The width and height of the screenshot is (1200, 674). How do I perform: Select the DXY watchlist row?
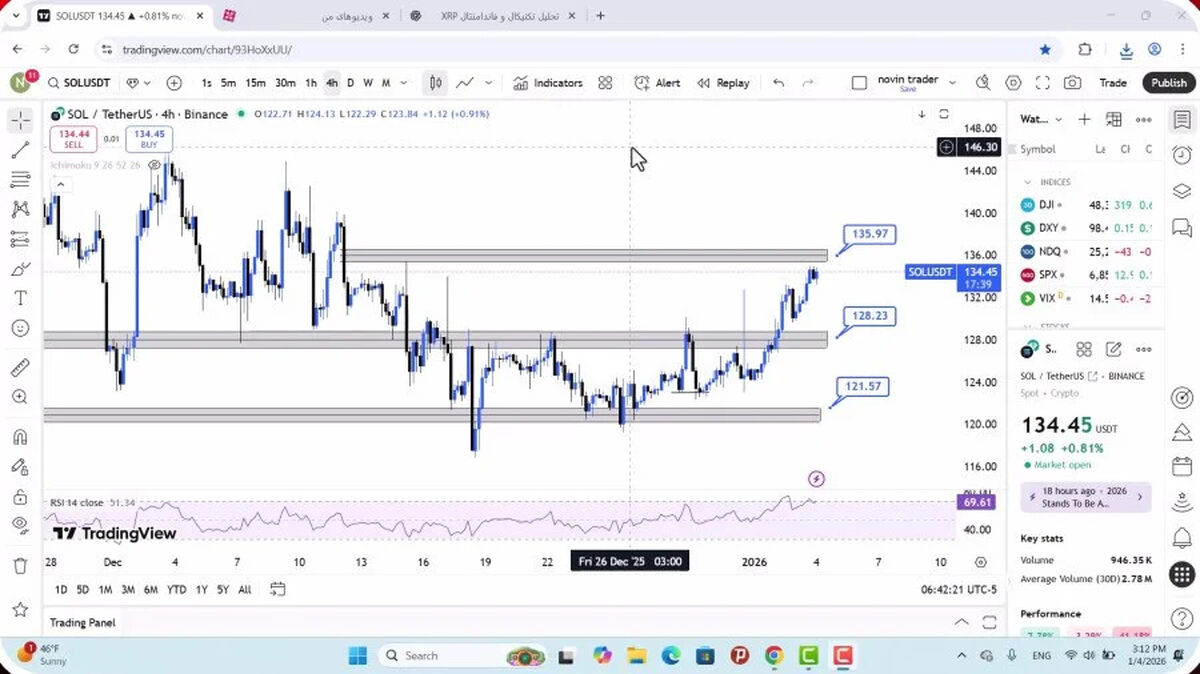click(1087, 227)
